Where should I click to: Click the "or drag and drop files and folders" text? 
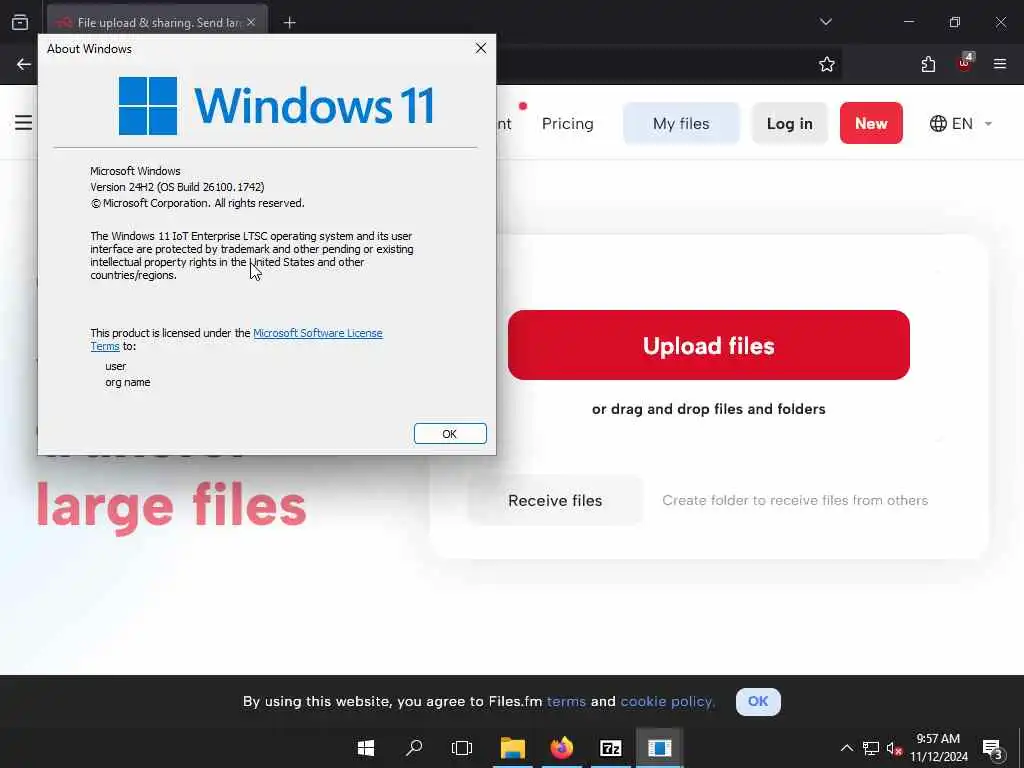click(709, 409)
